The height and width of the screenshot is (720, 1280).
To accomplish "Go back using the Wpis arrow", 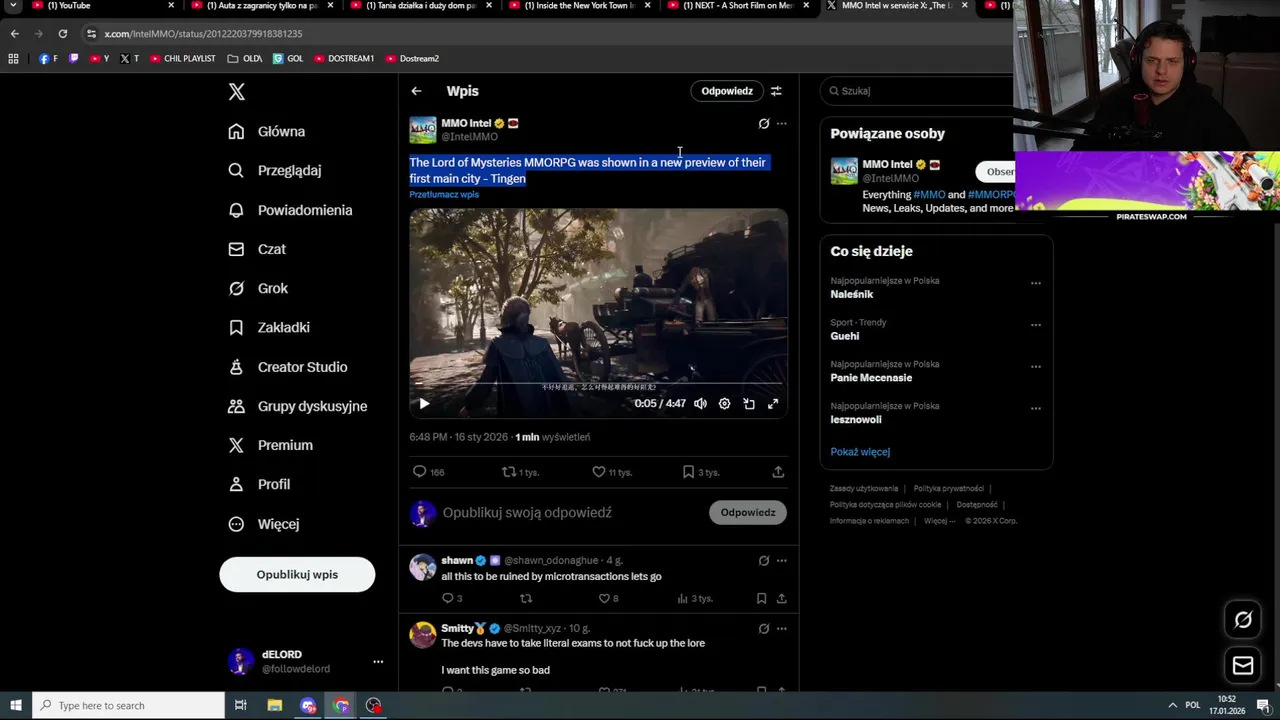I will (x=416, y=91).
